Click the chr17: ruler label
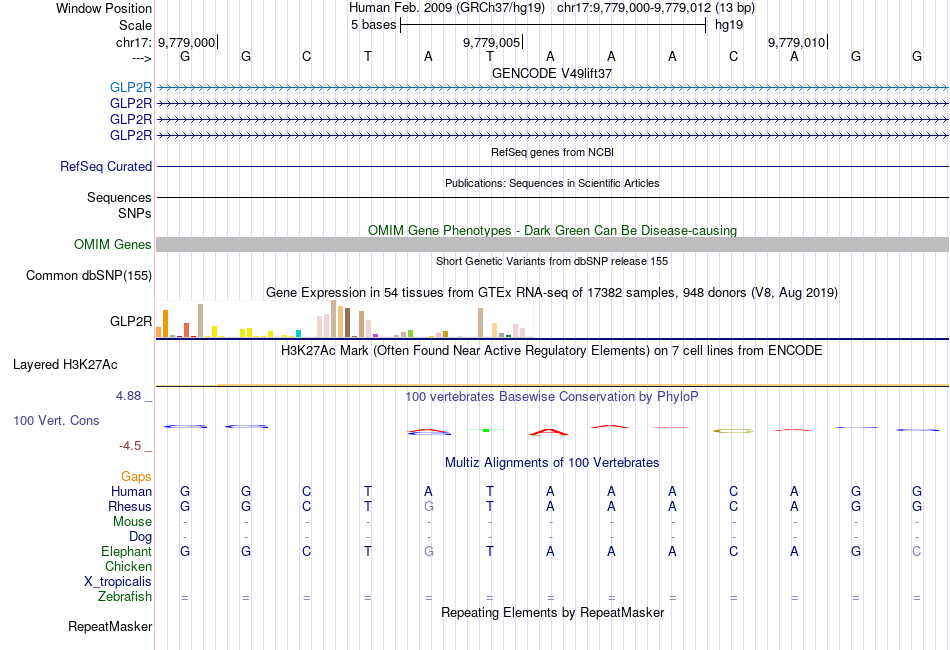The image size is (950, 650). point(134,42)
